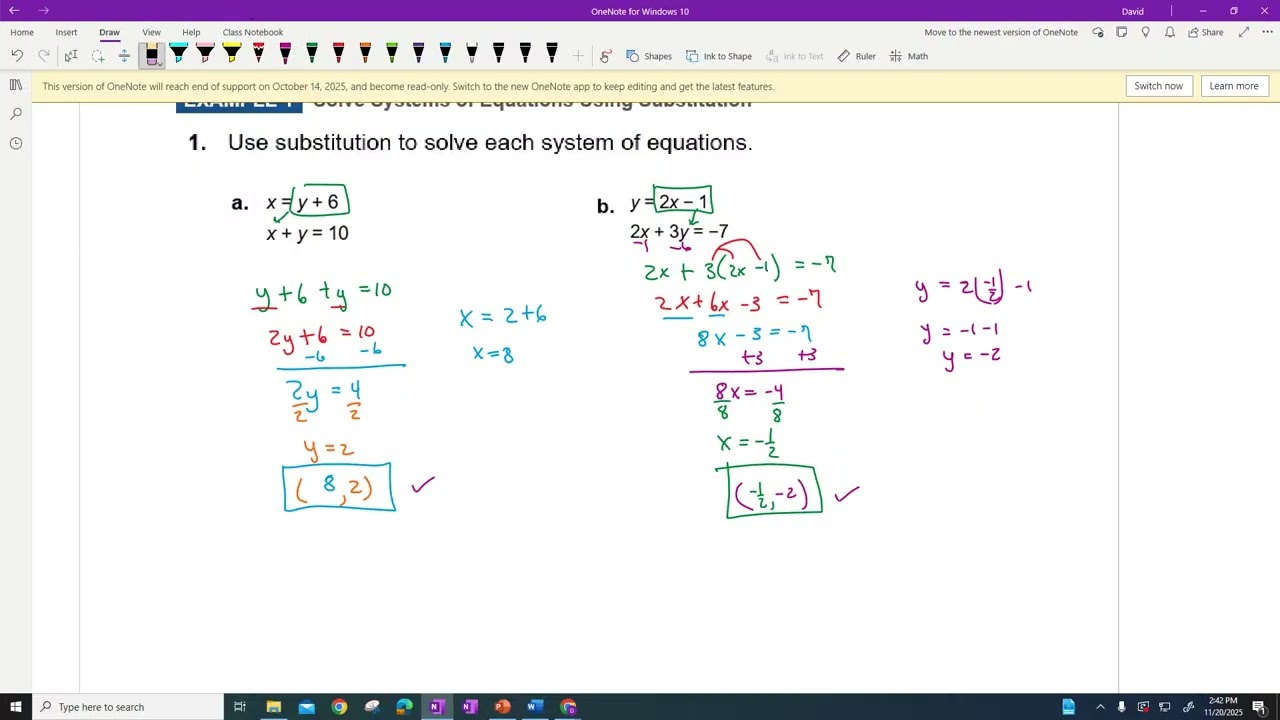
Task: Open the Class Notebook tab
Action: click(x=253, y=32)
